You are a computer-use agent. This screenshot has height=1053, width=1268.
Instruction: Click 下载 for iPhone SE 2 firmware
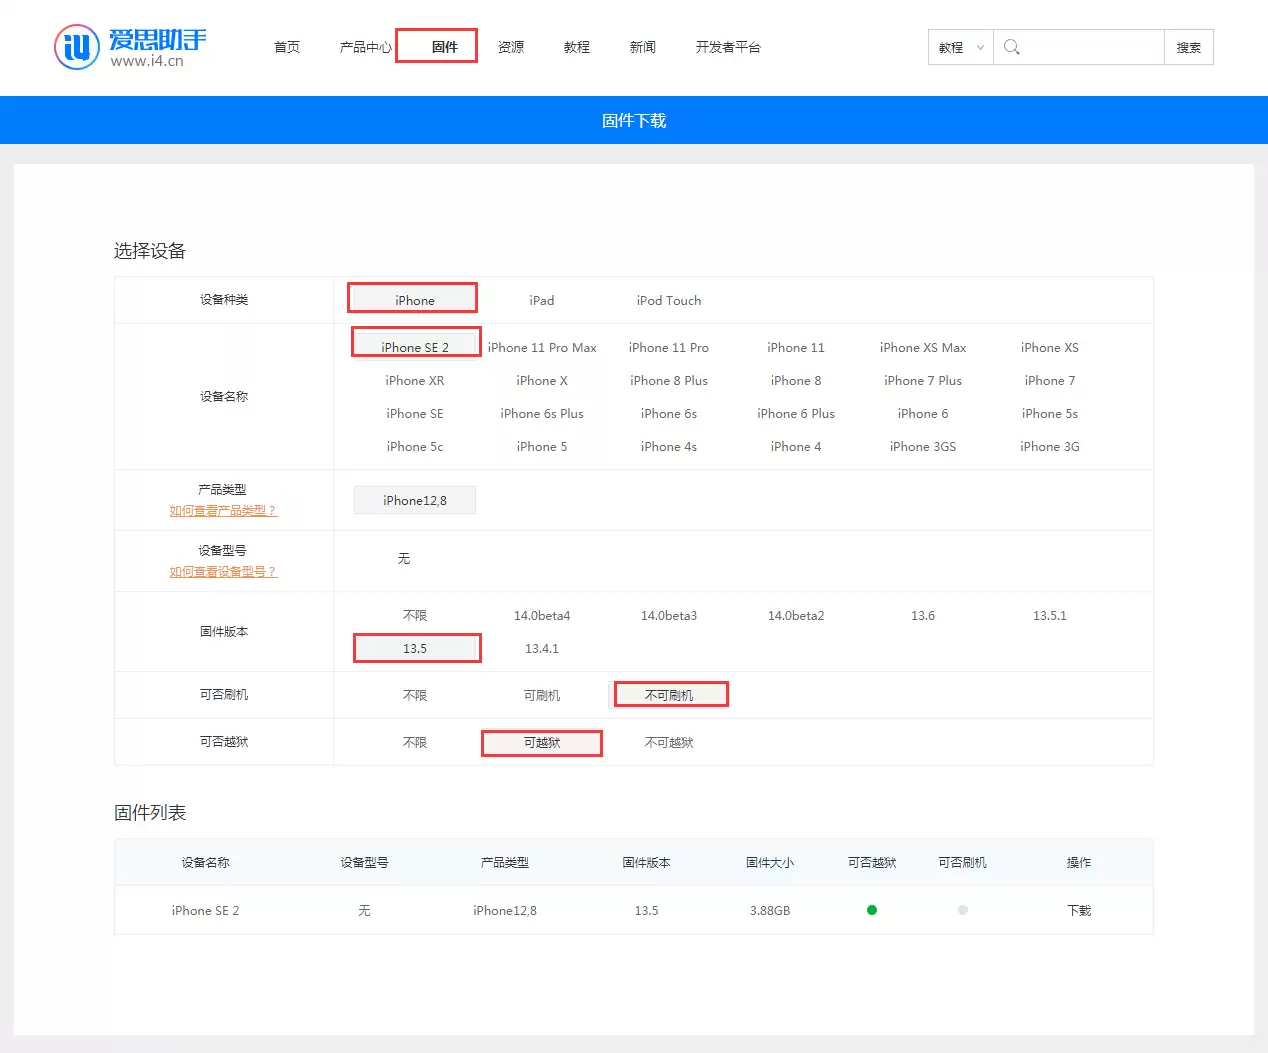[x=1079, y=910]
